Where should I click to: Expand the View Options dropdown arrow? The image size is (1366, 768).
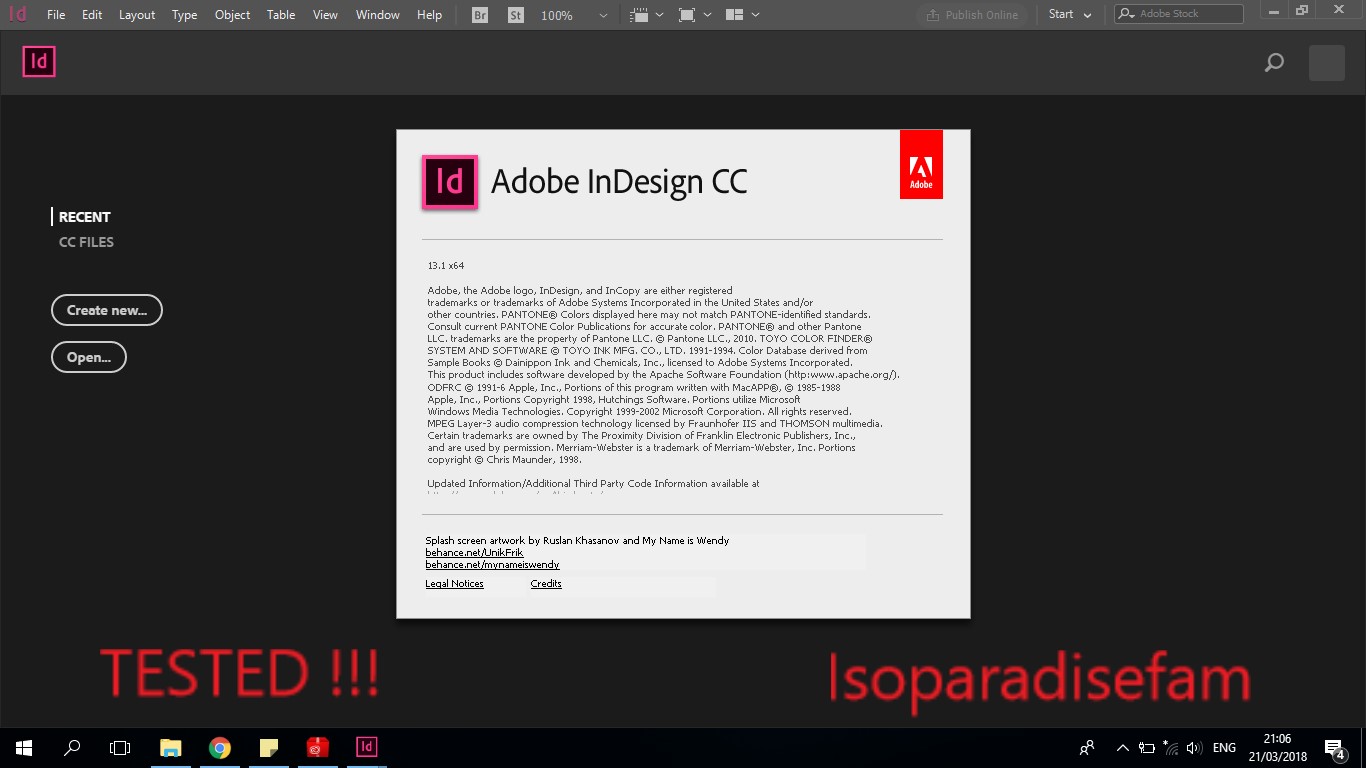click(x=659, y=15)
